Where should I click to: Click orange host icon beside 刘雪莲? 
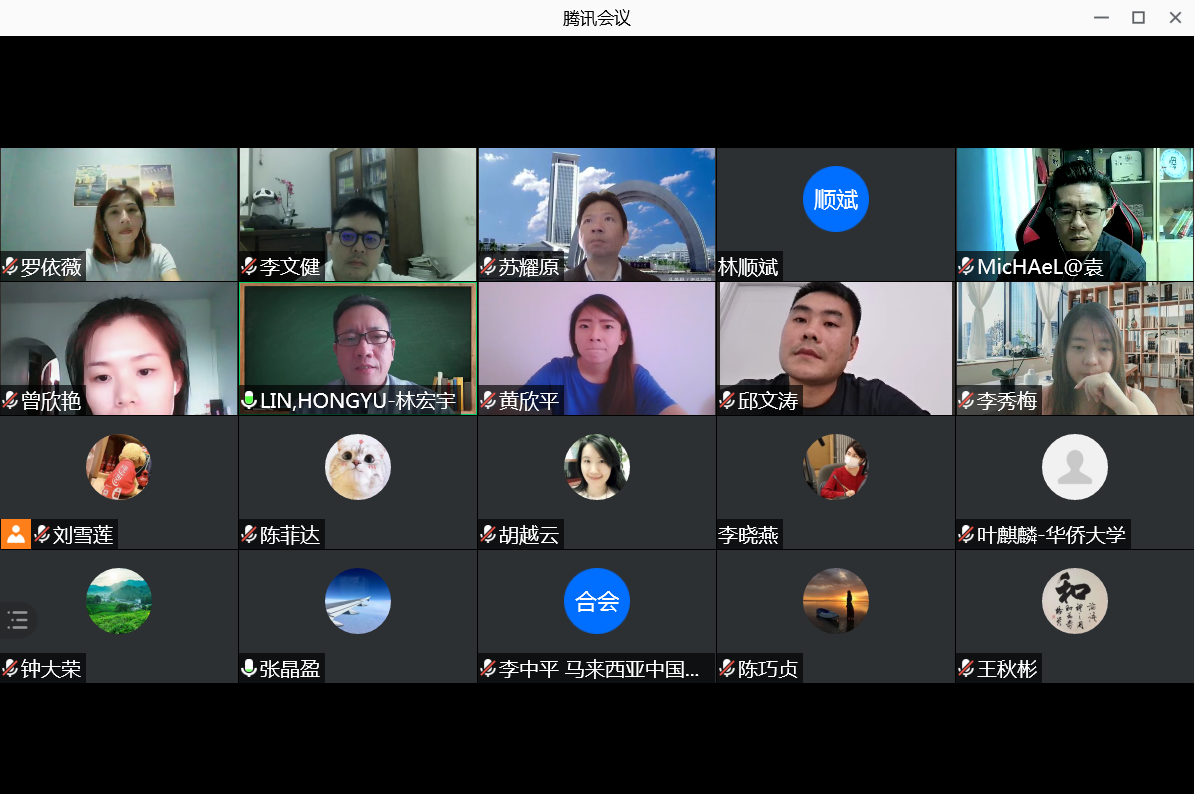(16, 534)
